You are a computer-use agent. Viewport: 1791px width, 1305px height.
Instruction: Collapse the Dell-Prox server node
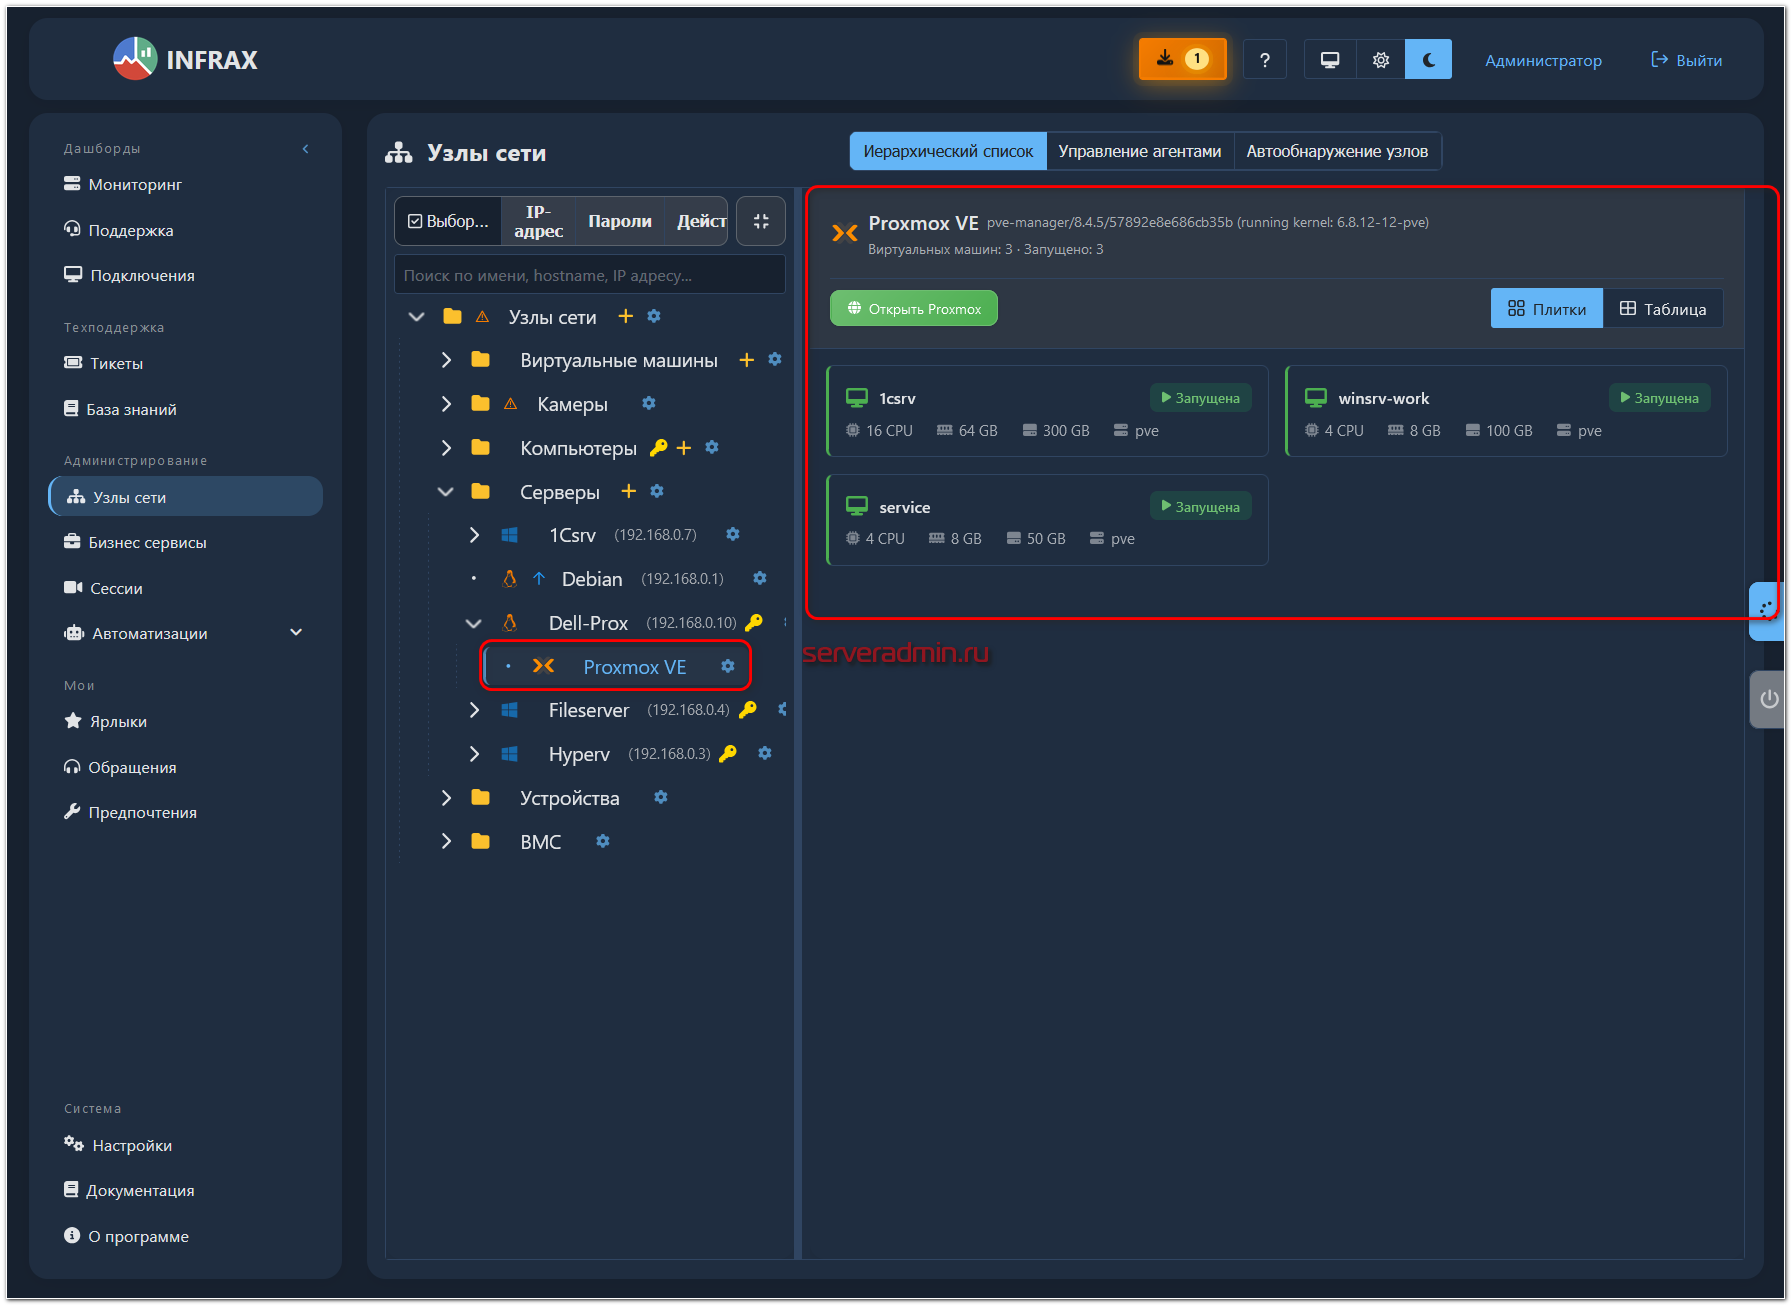click(474, 623)
